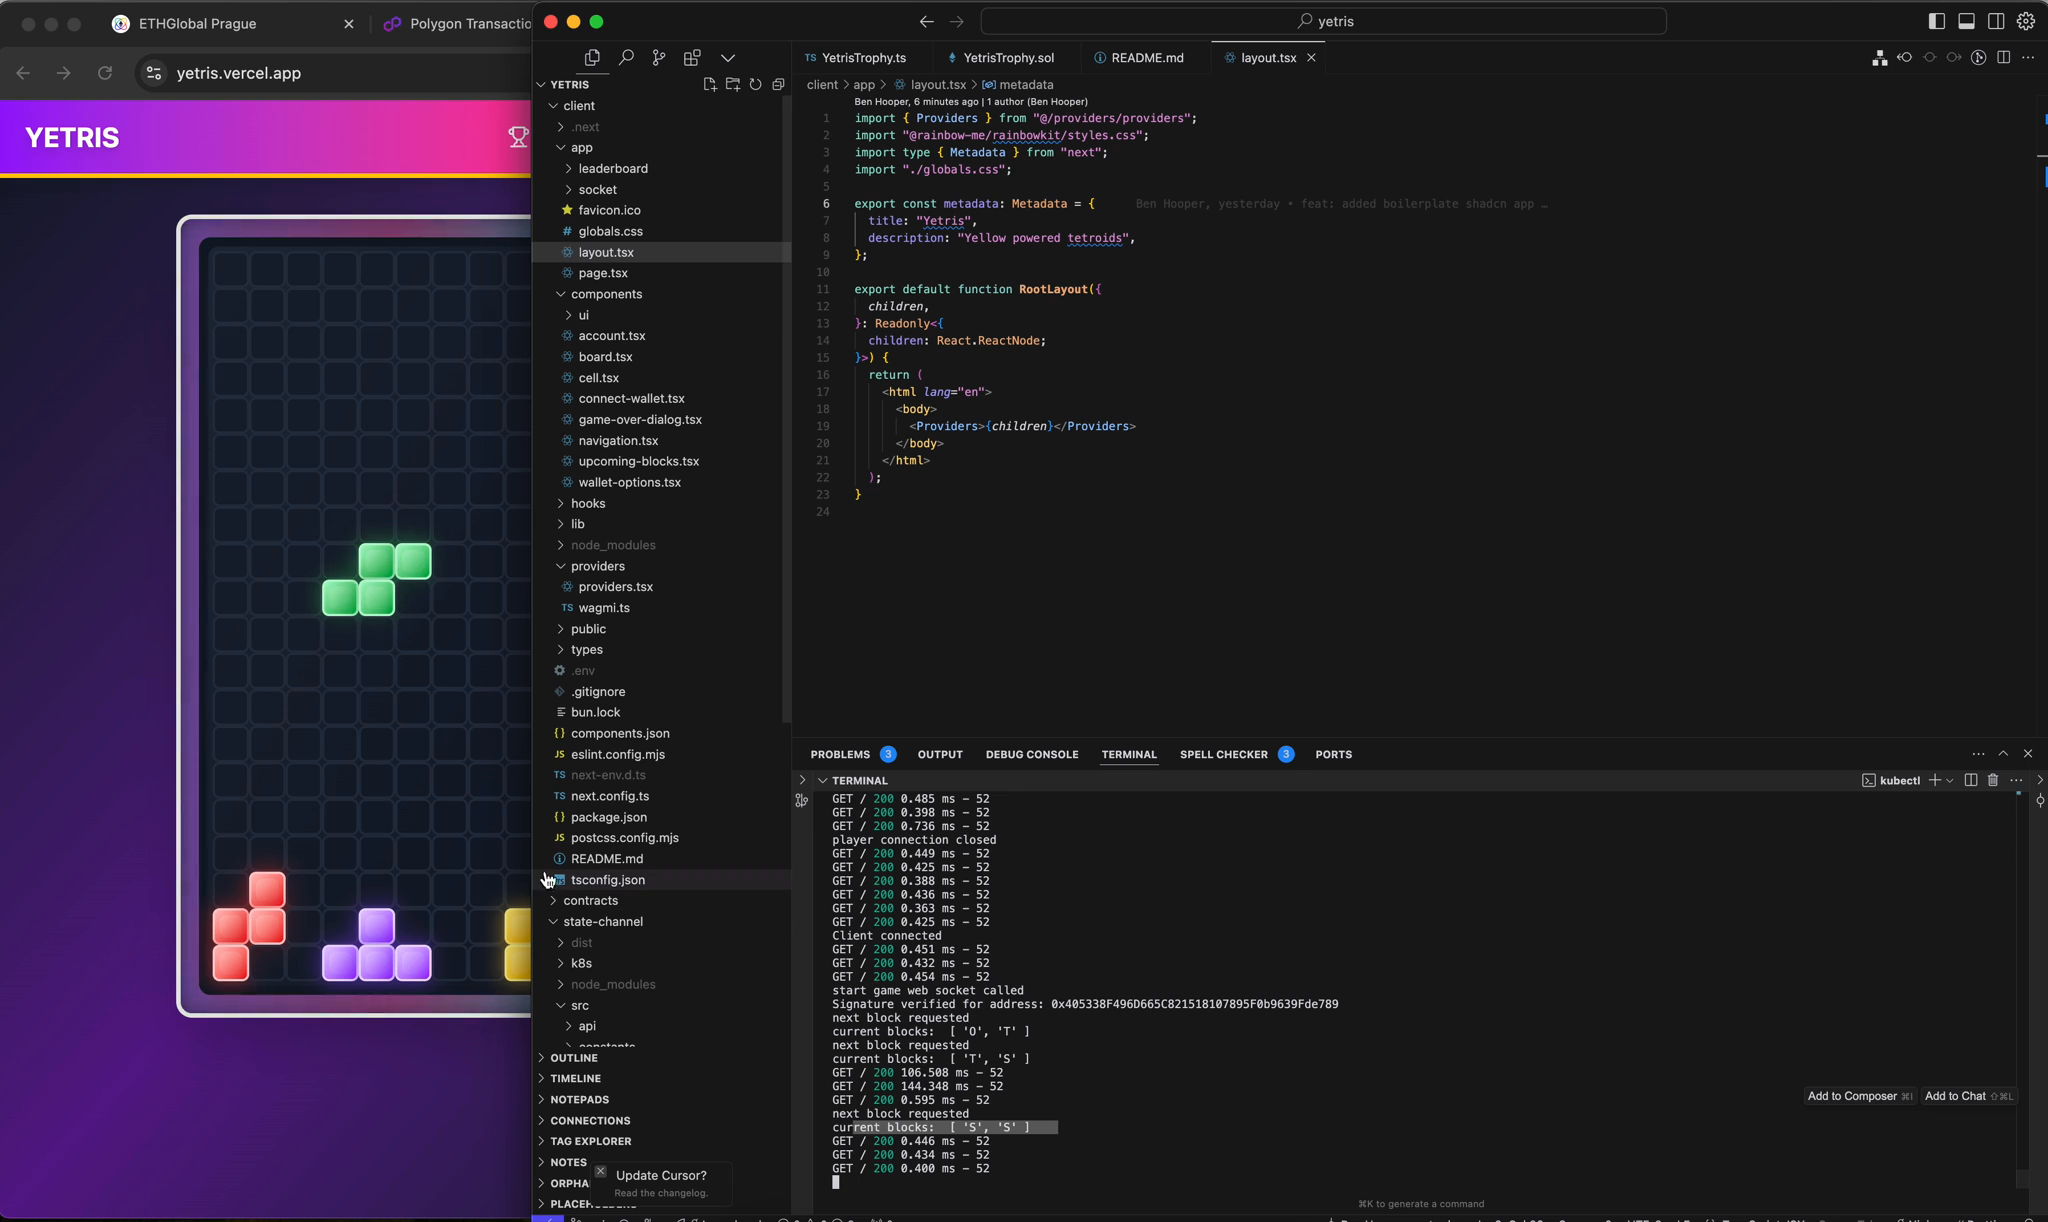Screen dimensions: 2048x1222
Task: Click the yetris command center search box
Action: pos(1324,21)
